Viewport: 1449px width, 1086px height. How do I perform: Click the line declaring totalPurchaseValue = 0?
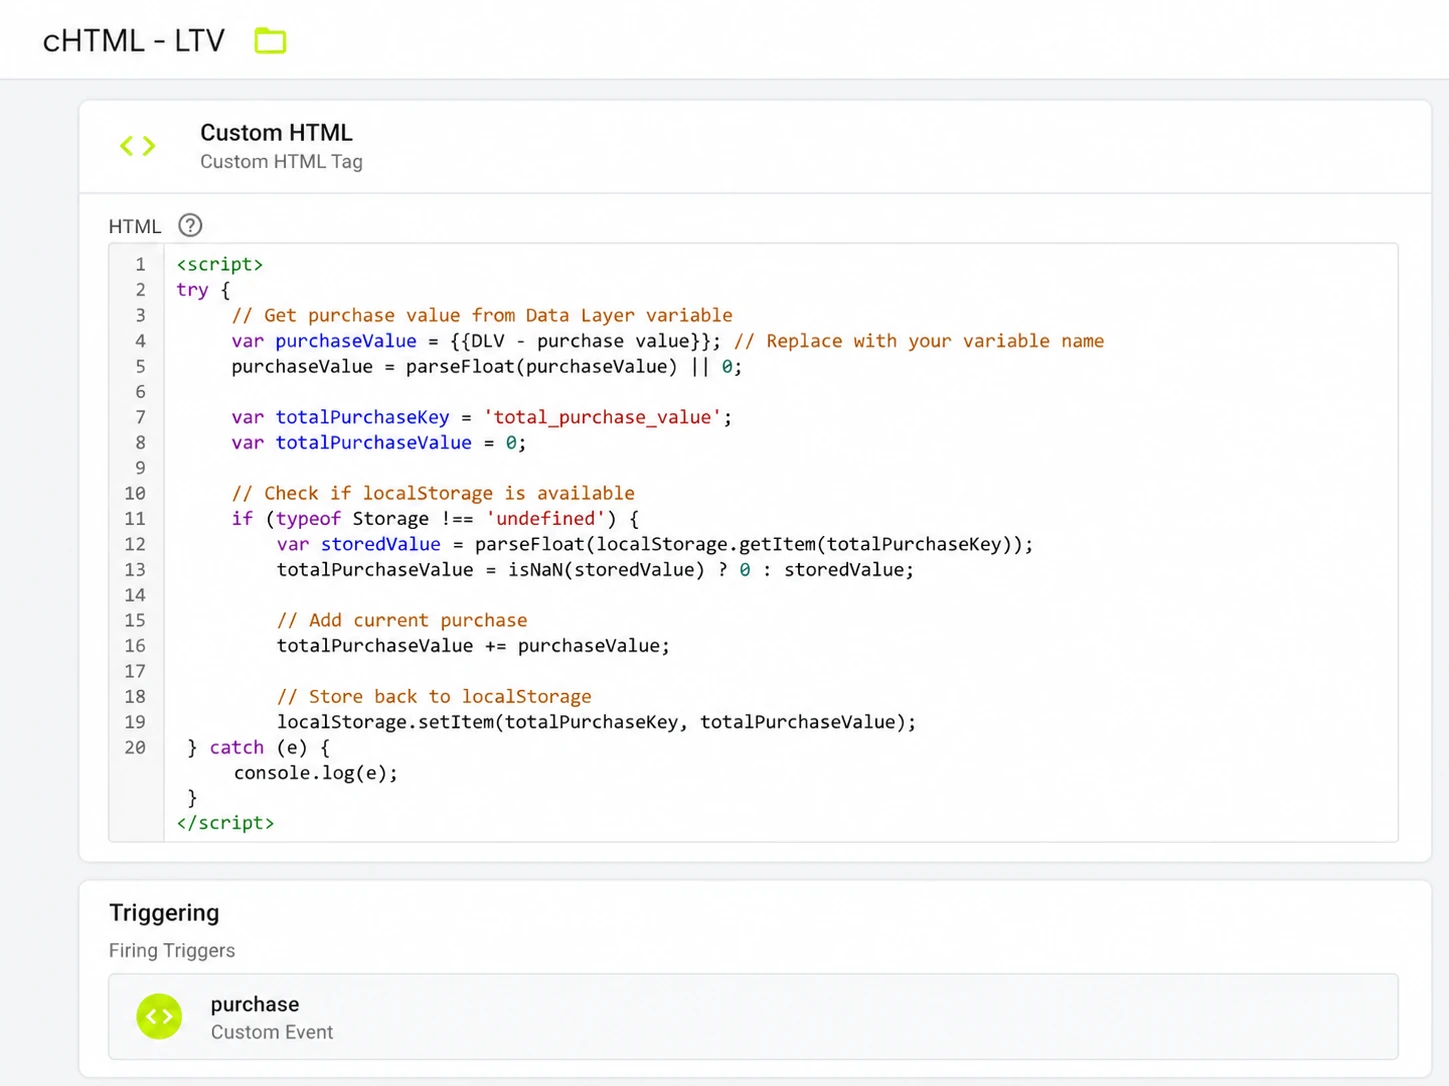pos(379,443)
